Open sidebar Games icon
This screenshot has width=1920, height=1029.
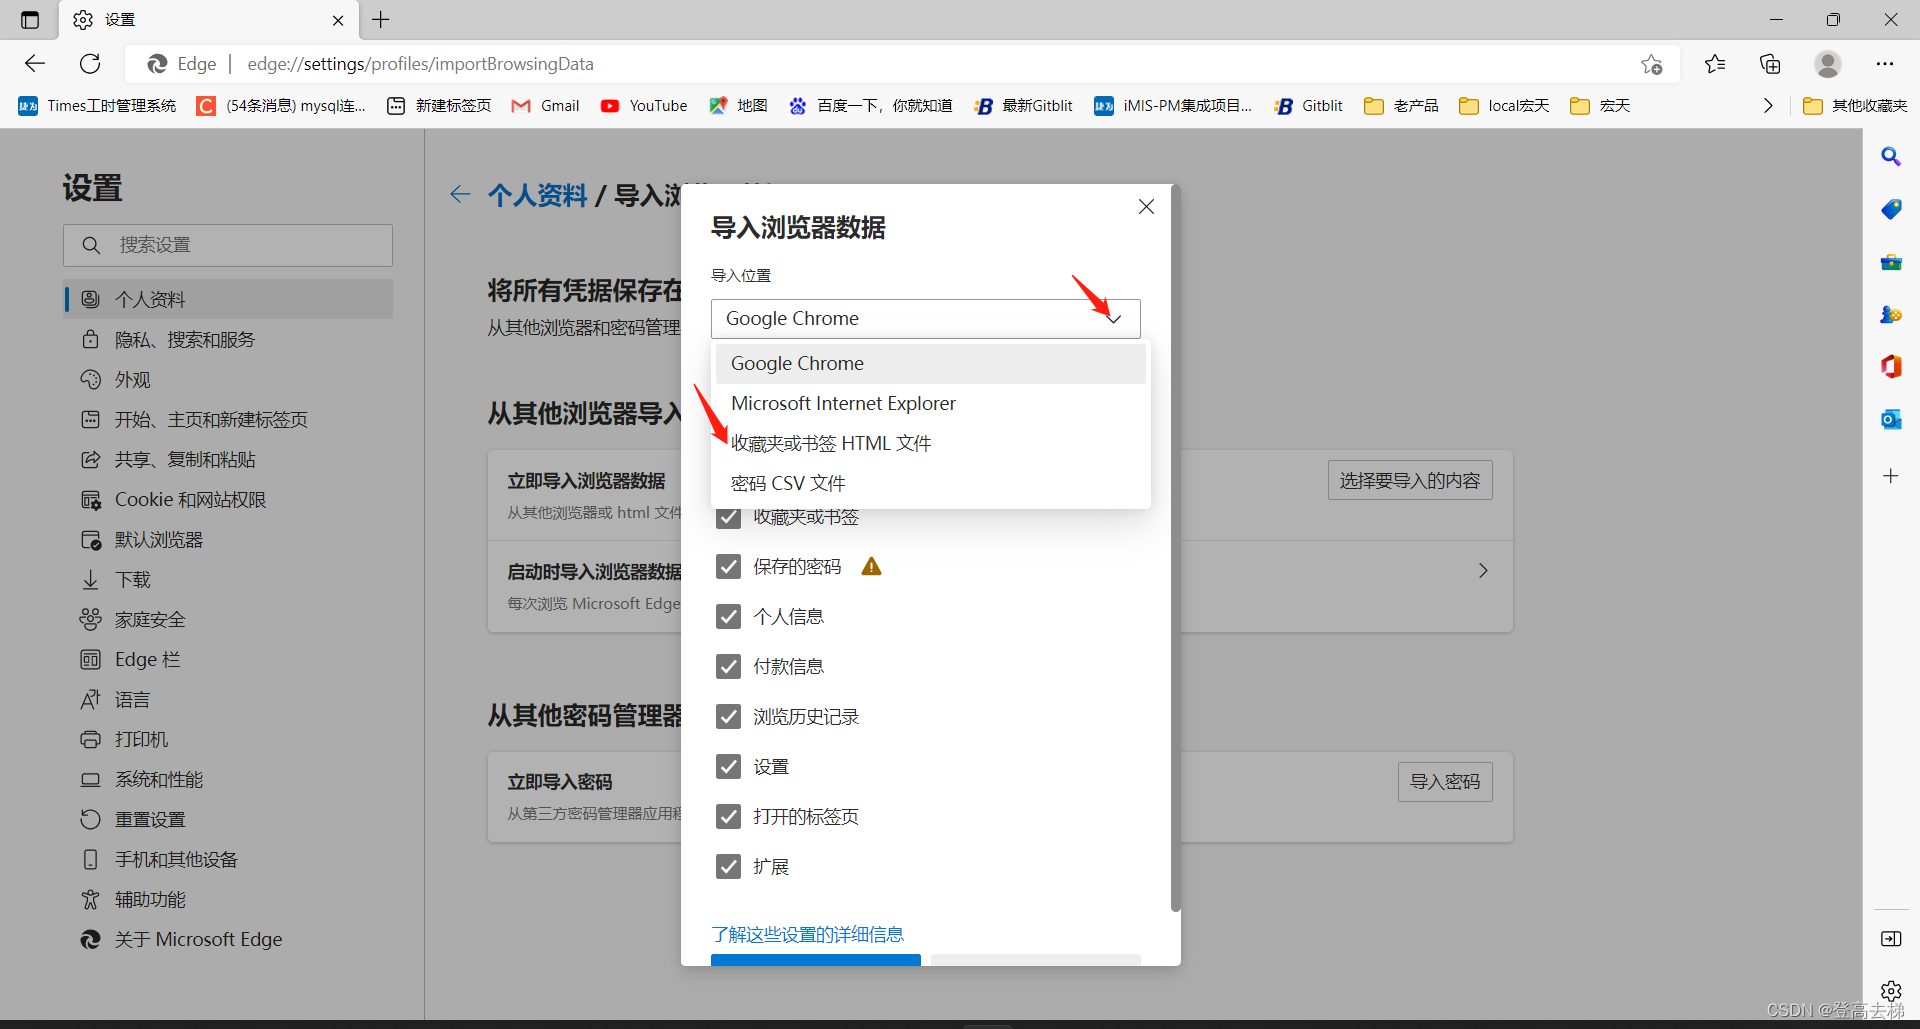(1891, 315)
